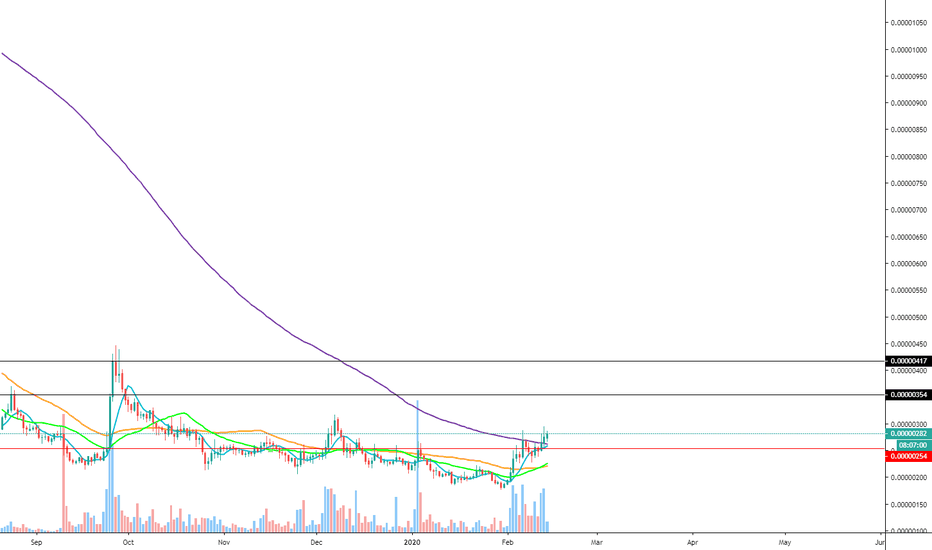
Task: Click the 0.00000750 price axis label
Action: coord(908,184)
